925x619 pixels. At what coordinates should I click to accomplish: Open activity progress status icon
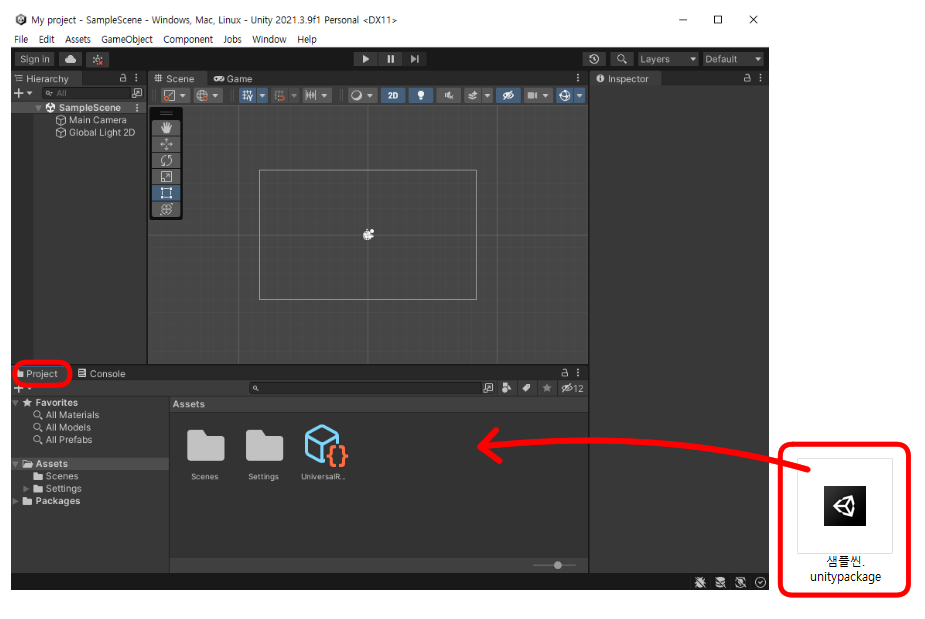click(760, 582)
